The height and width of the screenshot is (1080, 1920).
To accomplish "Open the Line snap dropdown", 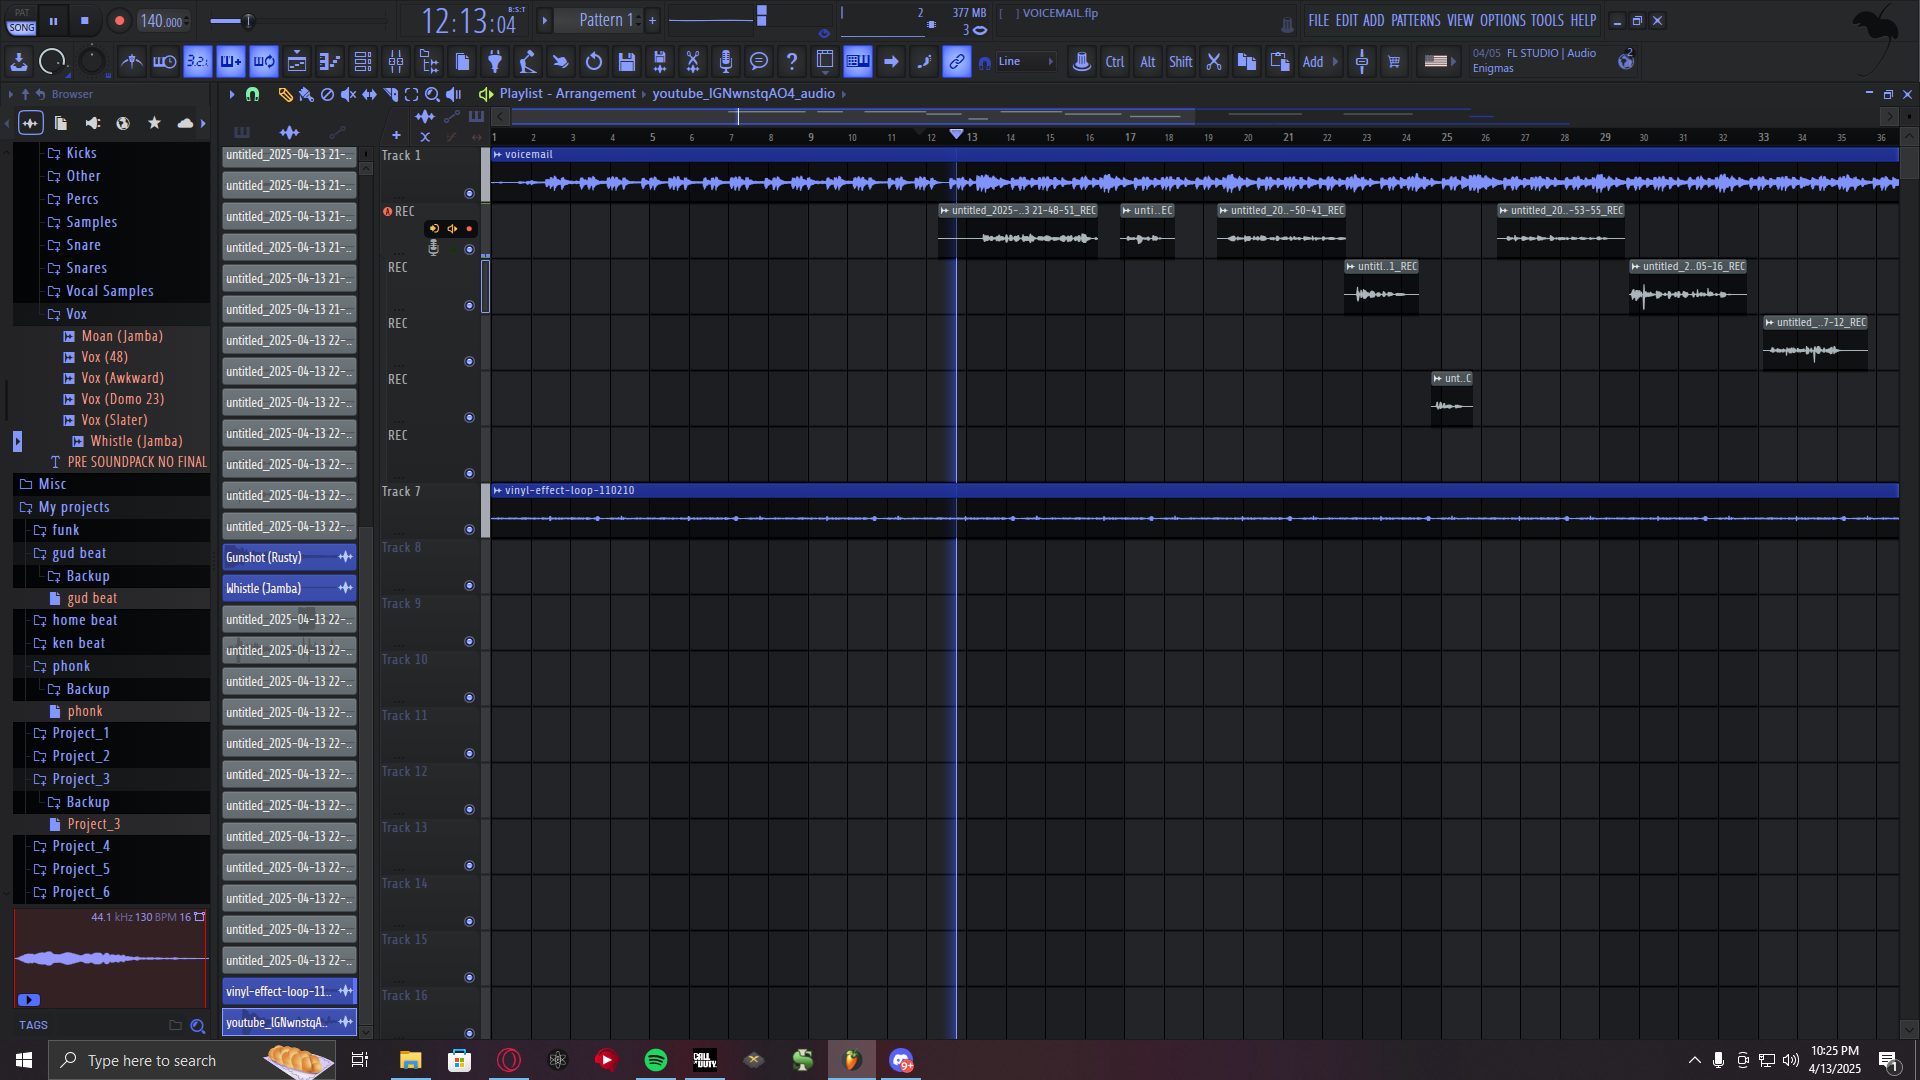I will pos(1025,62).
